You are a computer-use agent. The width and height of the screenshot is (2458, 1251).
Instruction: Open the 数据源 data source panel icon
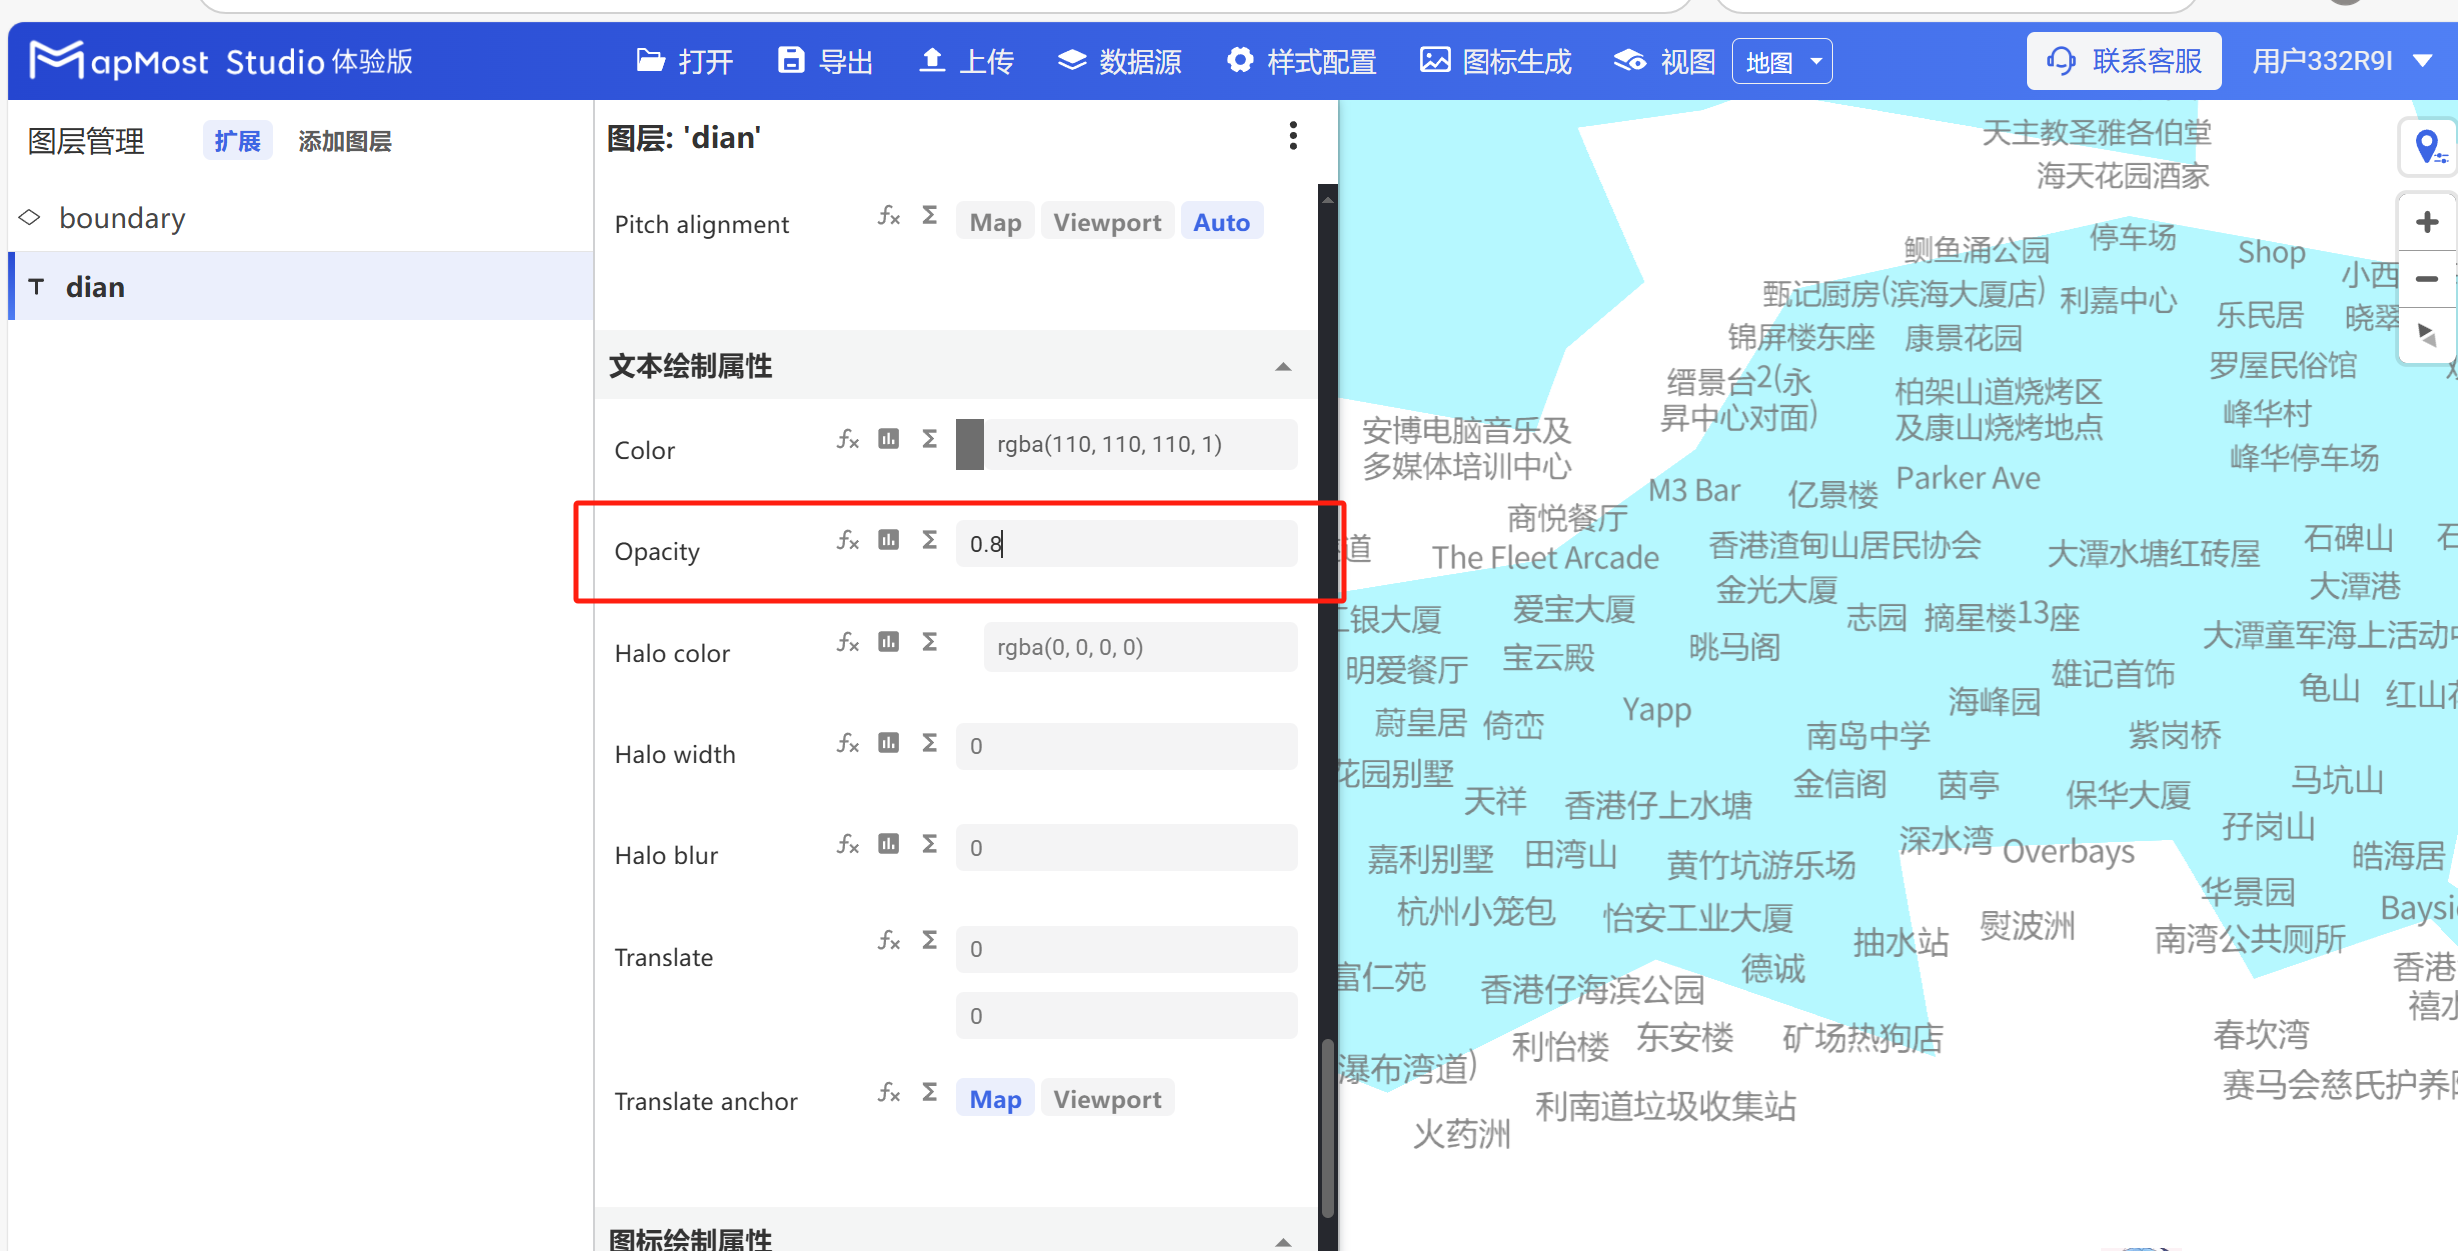pyautogui.click(x=1072, y=60)
